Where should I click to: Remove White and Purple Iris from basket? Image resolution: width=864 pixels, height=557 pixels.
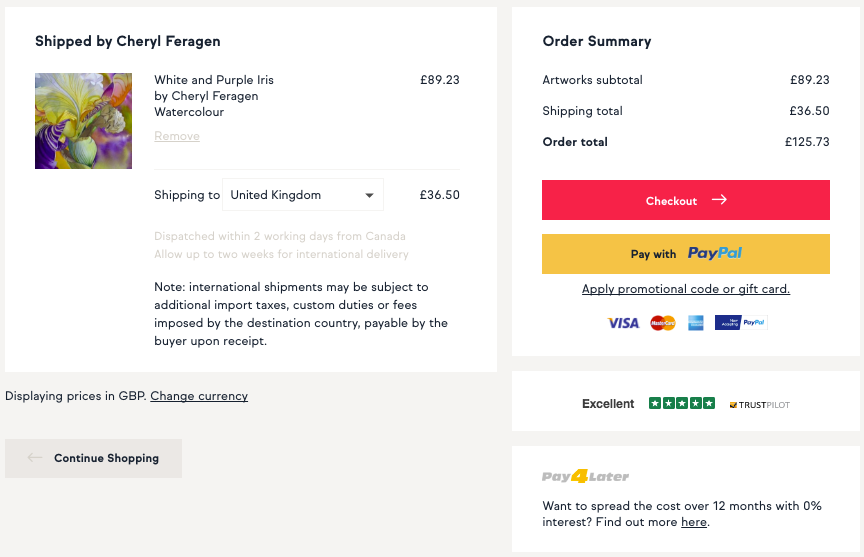point(177,136)
